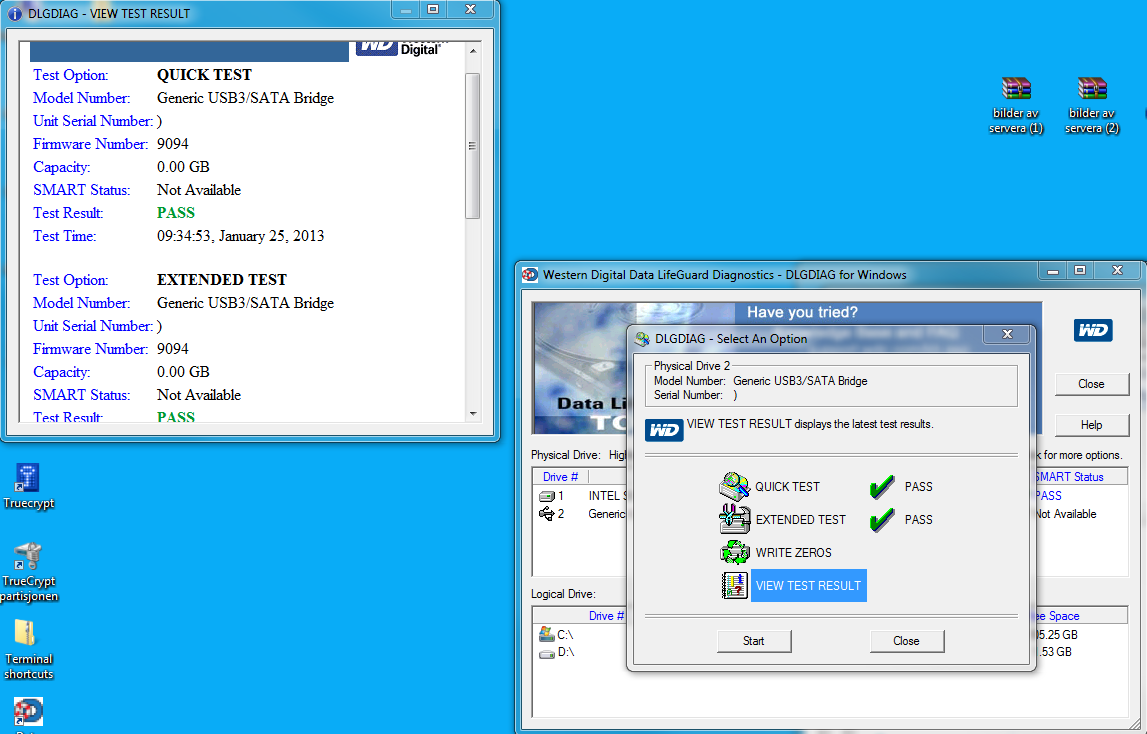The height and width of the screenshot is (734, 1147).
Task: Open Data LifeGuard desktop shortcut at bottom
Action: [29, 714]
